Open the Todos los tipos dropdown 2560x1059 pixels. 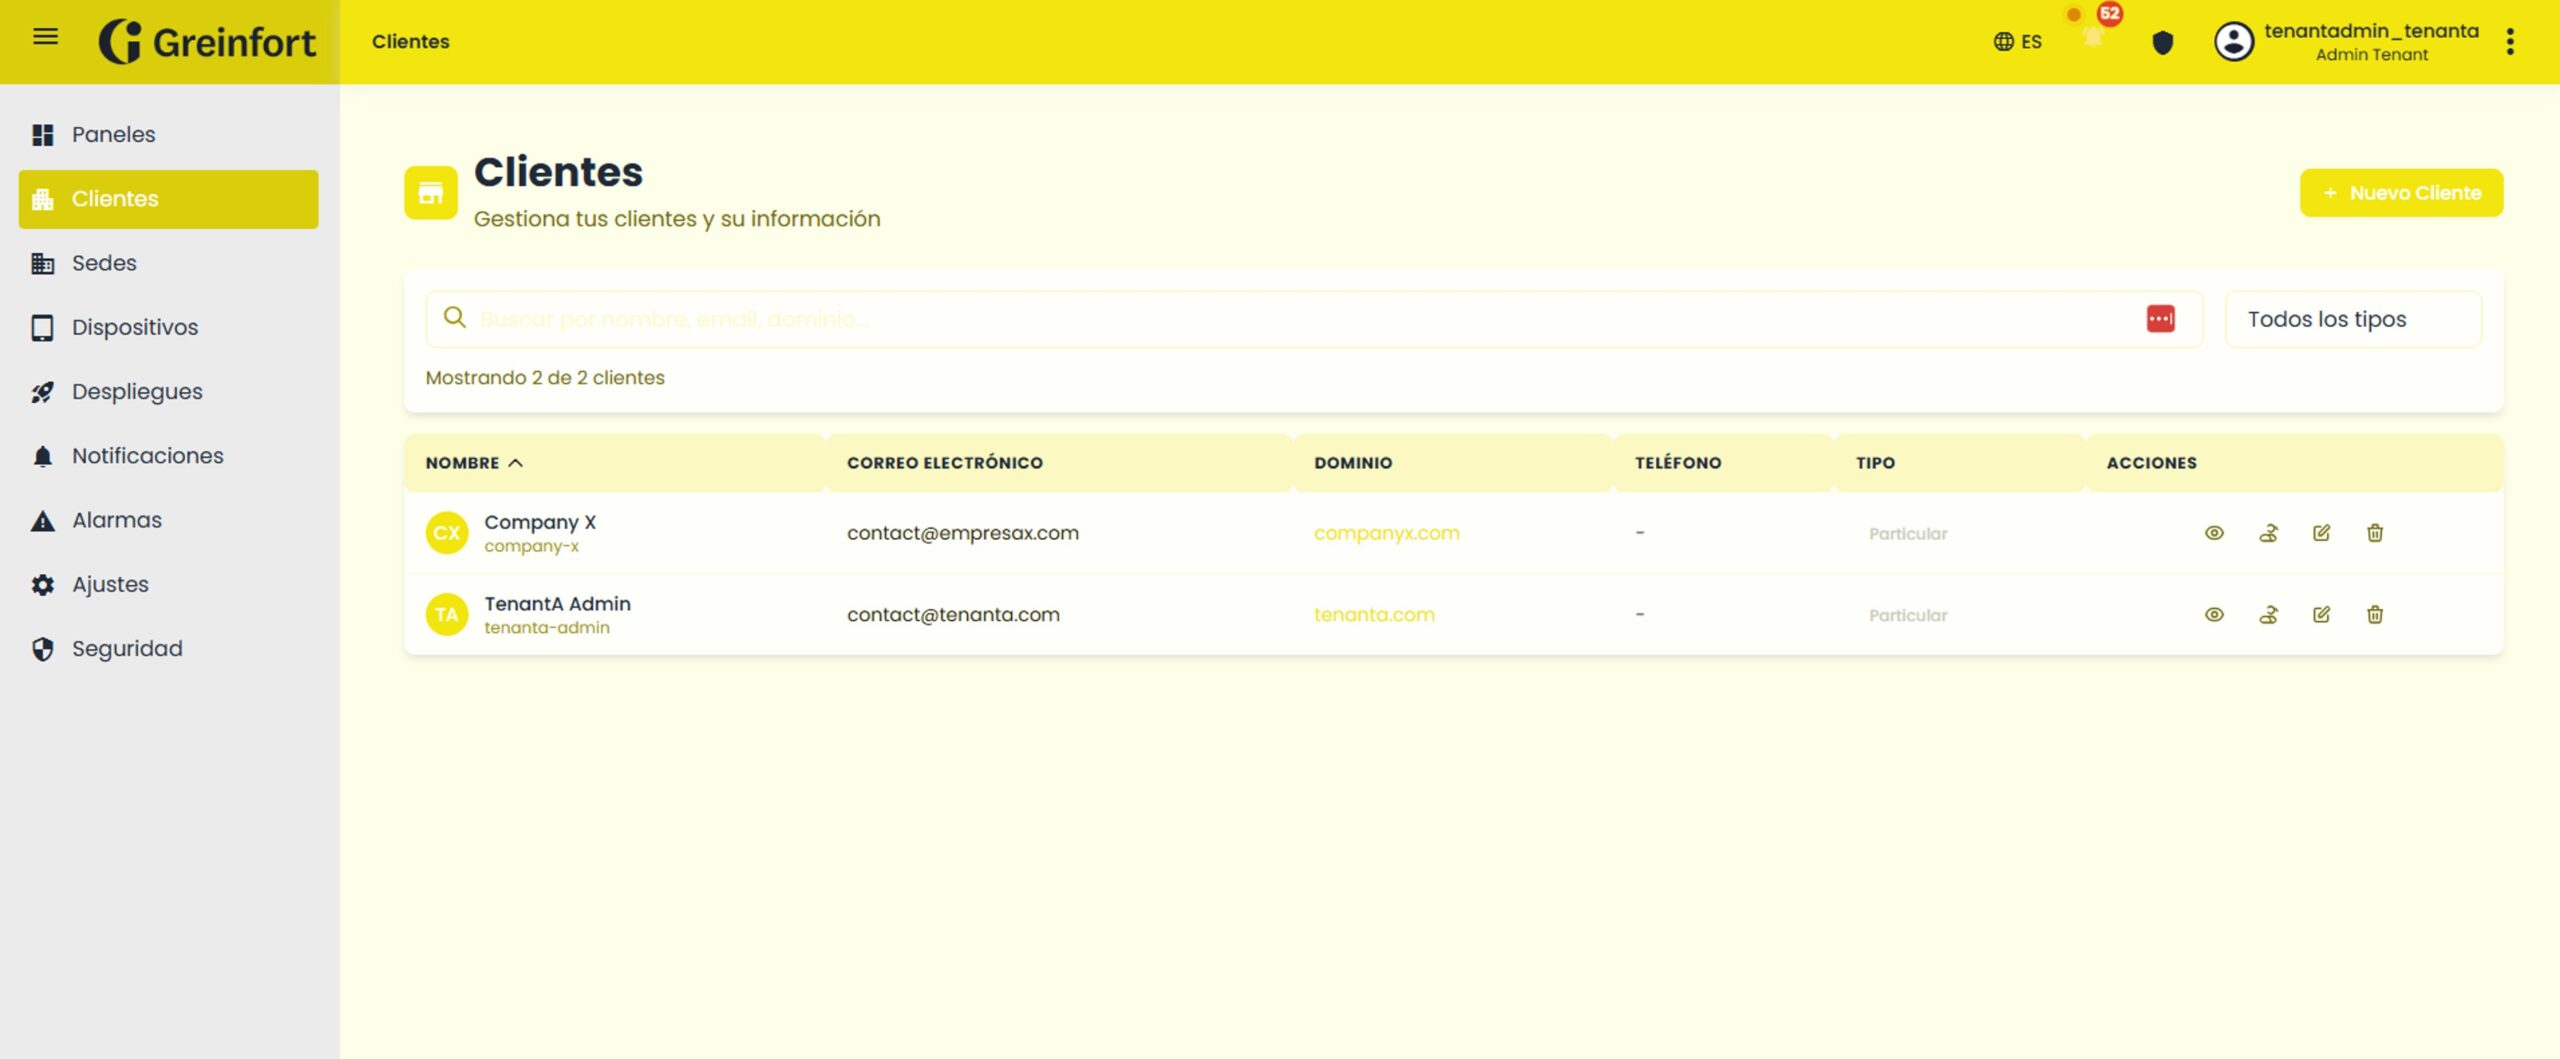point(2353,319)
